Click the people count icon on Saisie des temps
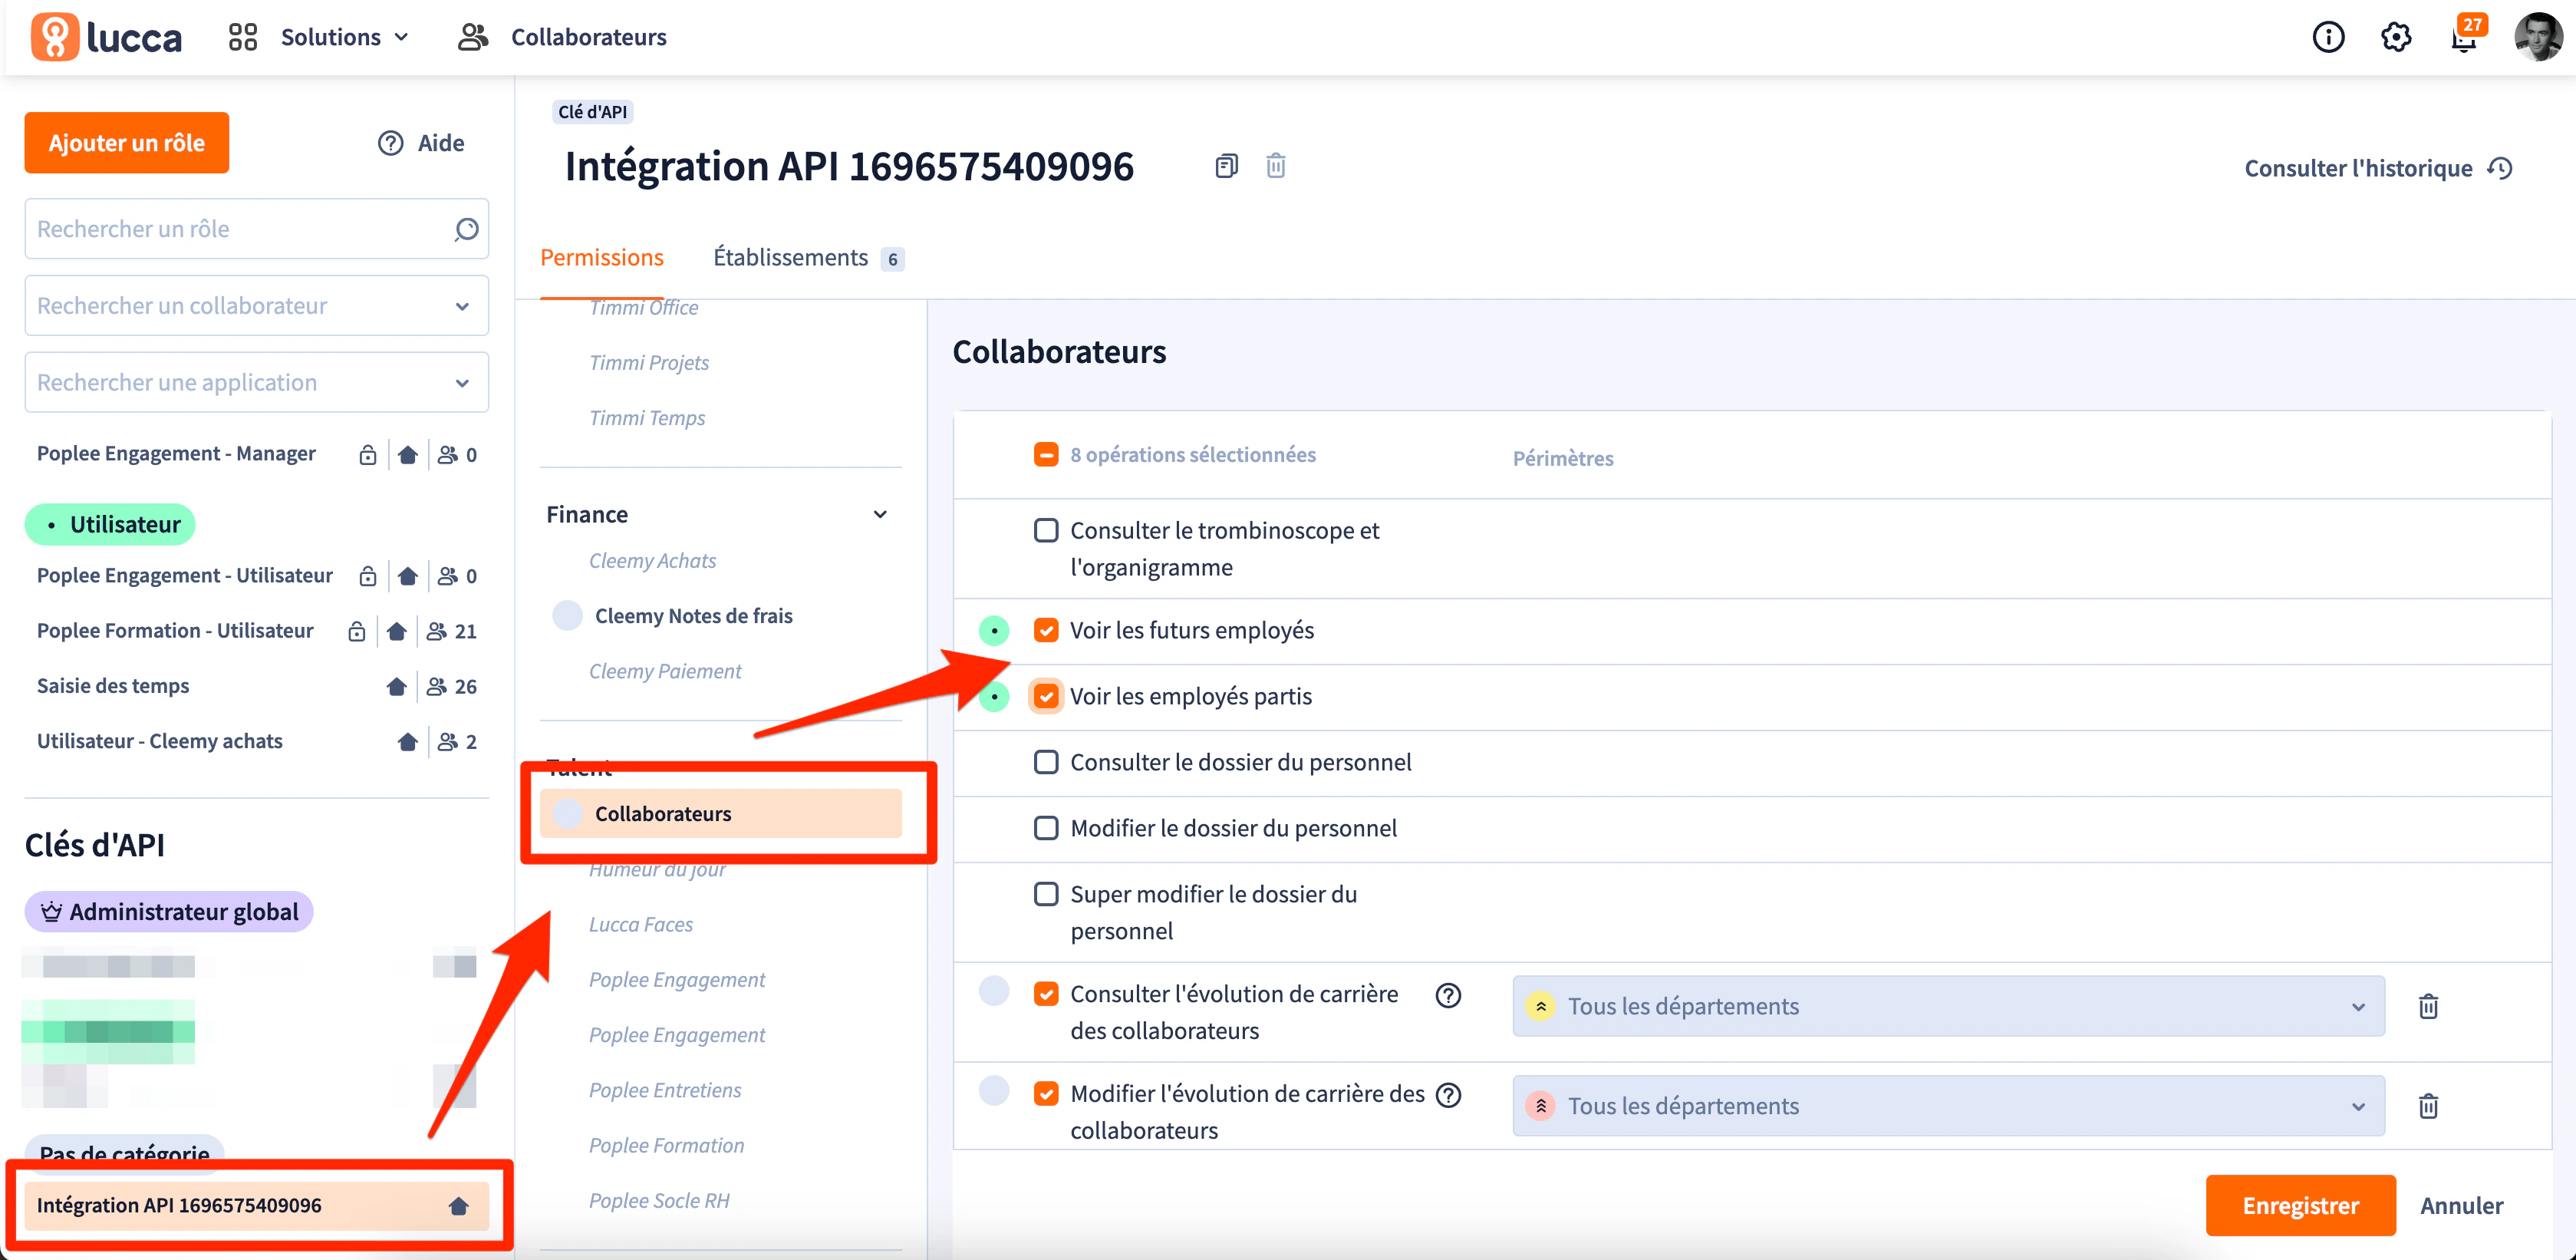 437,686
